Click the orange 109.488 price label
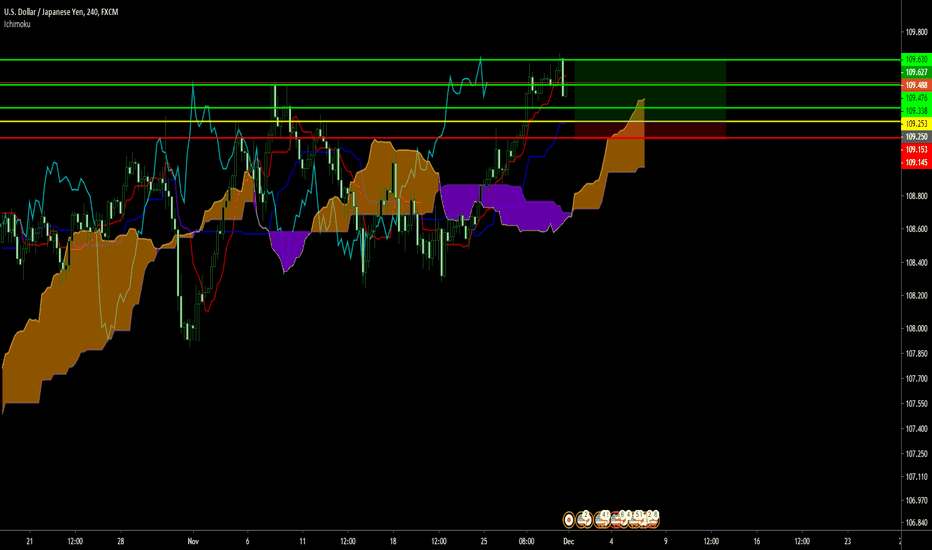This screenshot has height=550, width=932. click(x=916, y=86)
